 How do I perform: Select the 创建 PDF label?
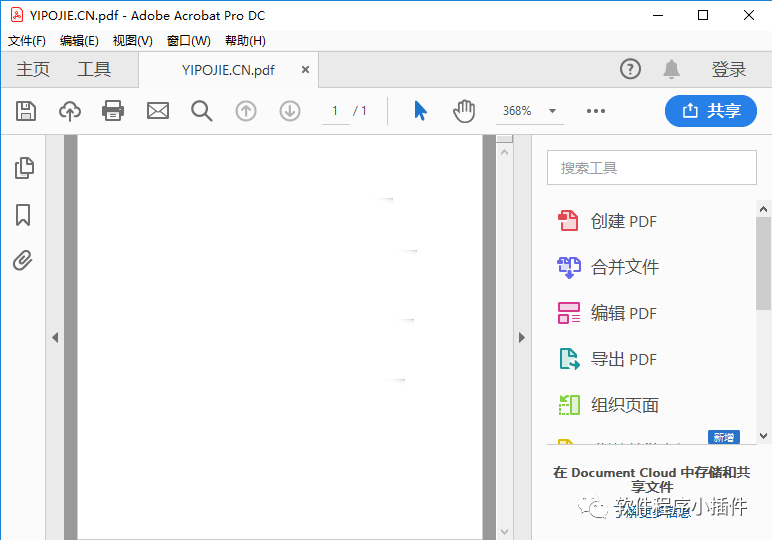pos(624,221)
